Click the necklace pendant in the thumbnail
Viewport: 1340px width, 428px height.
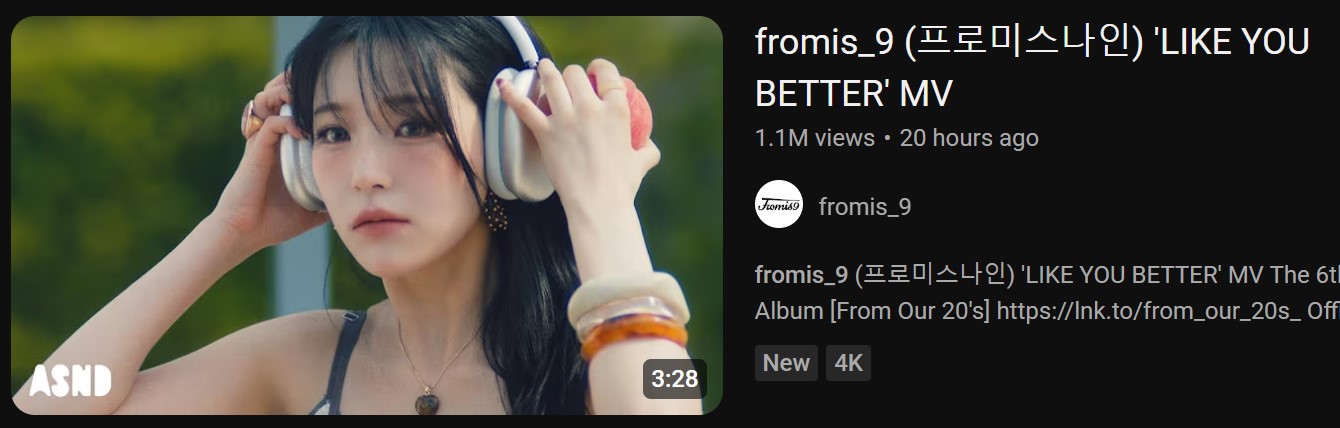[x=427, y=403]
